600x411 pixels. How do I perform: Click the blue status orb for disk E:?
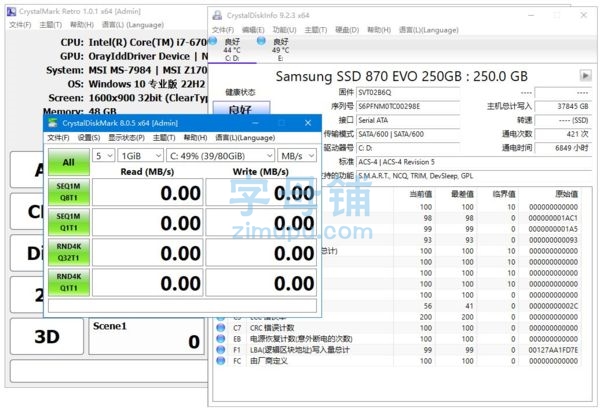261,41
